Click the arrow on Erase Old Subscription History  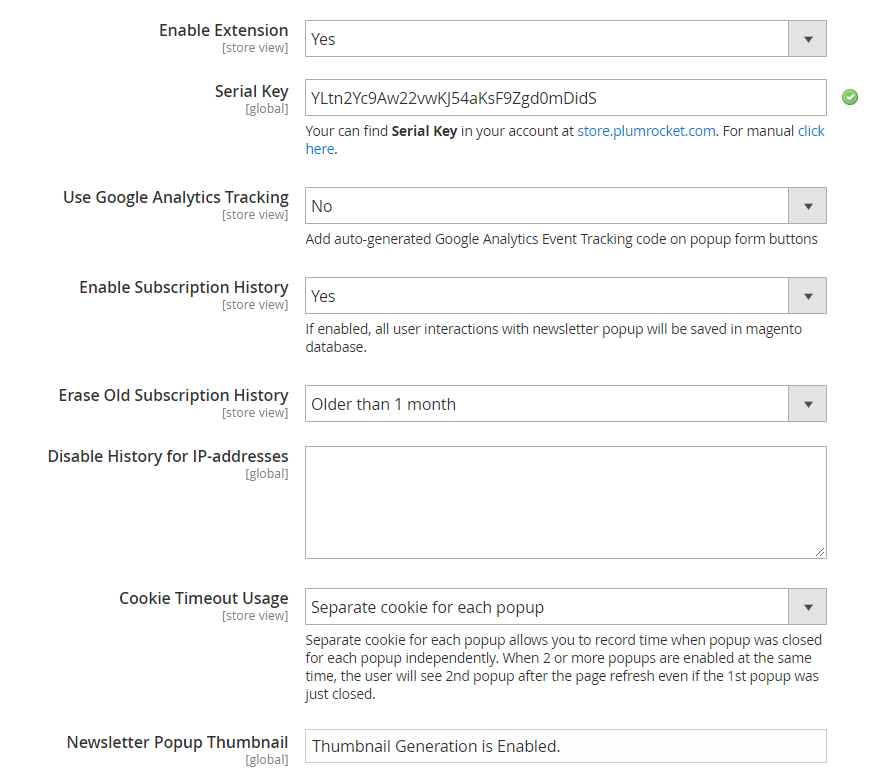(807, 404)
